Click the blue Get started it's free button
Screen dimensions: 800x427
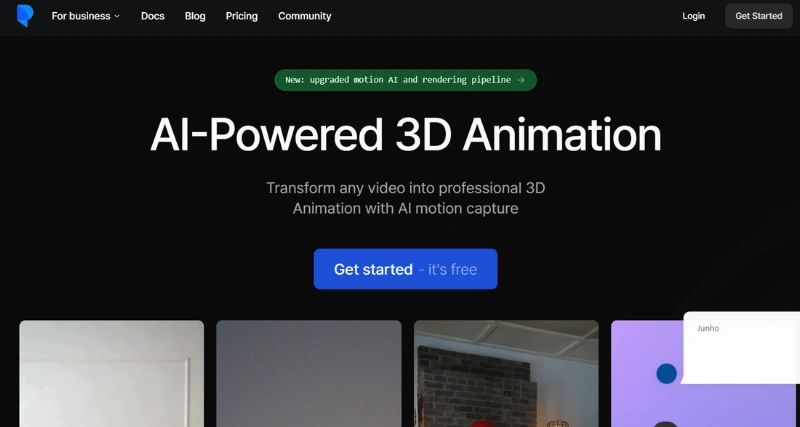(406, 269)
